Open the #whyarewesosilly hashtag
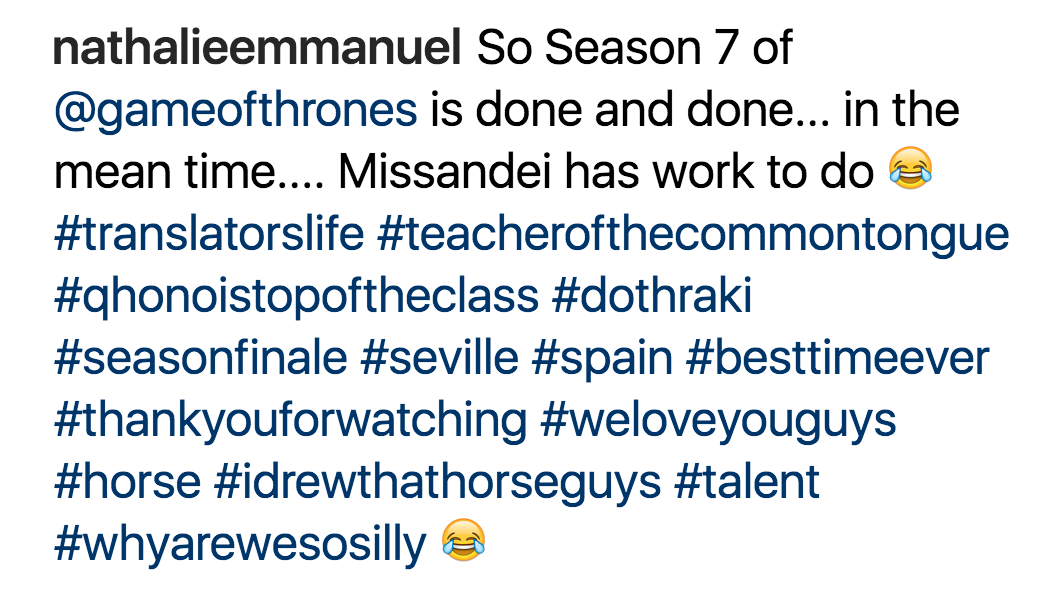 tap(240, 547)
